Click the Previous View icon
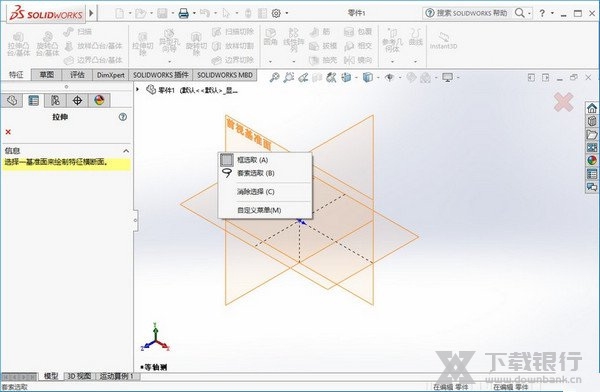Image resolution: width=600 pixels, height=392 pixels. point(303,78)
